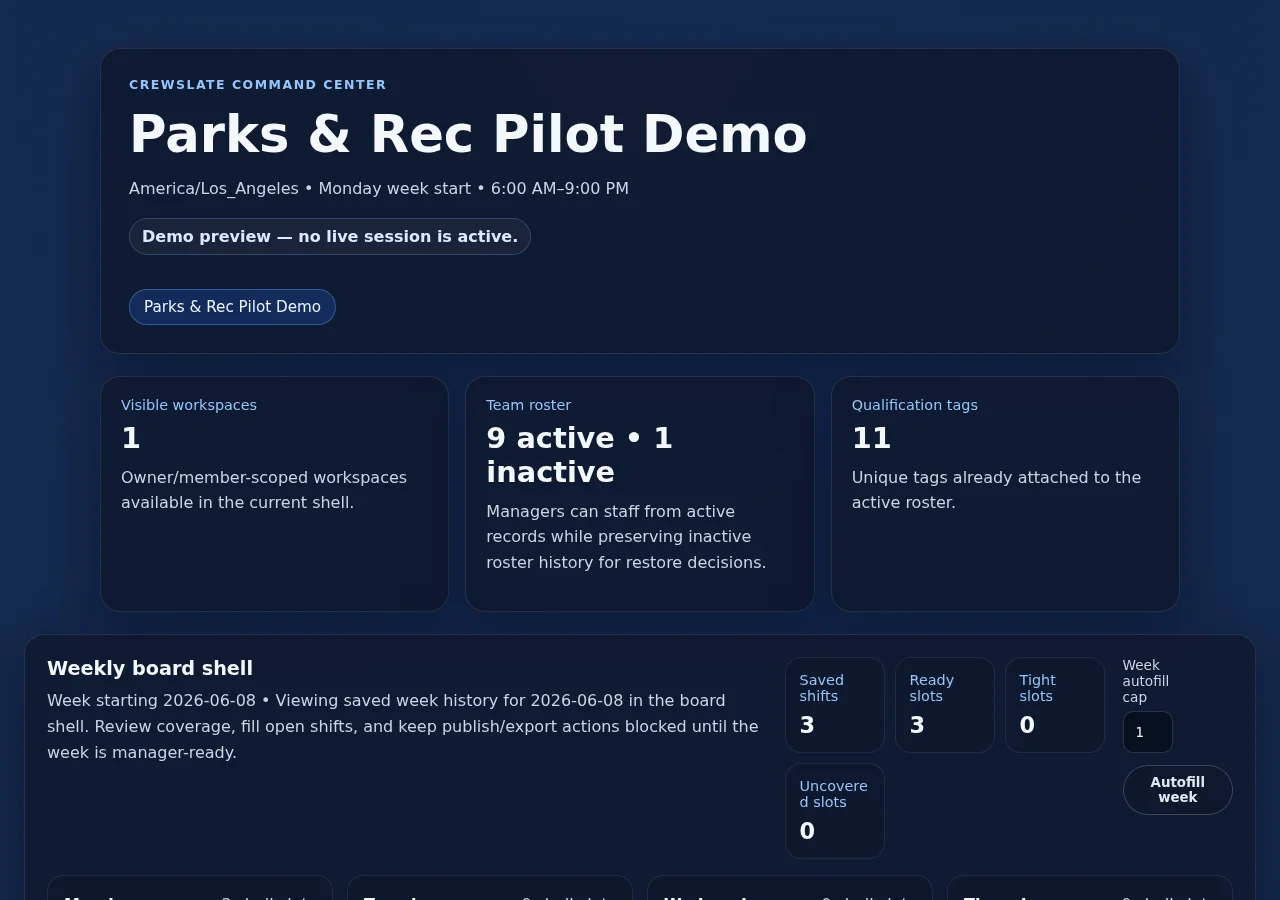This screenshot has height=900, width=1280.
Task: Click the Team roster card
Action: [640, 494]
